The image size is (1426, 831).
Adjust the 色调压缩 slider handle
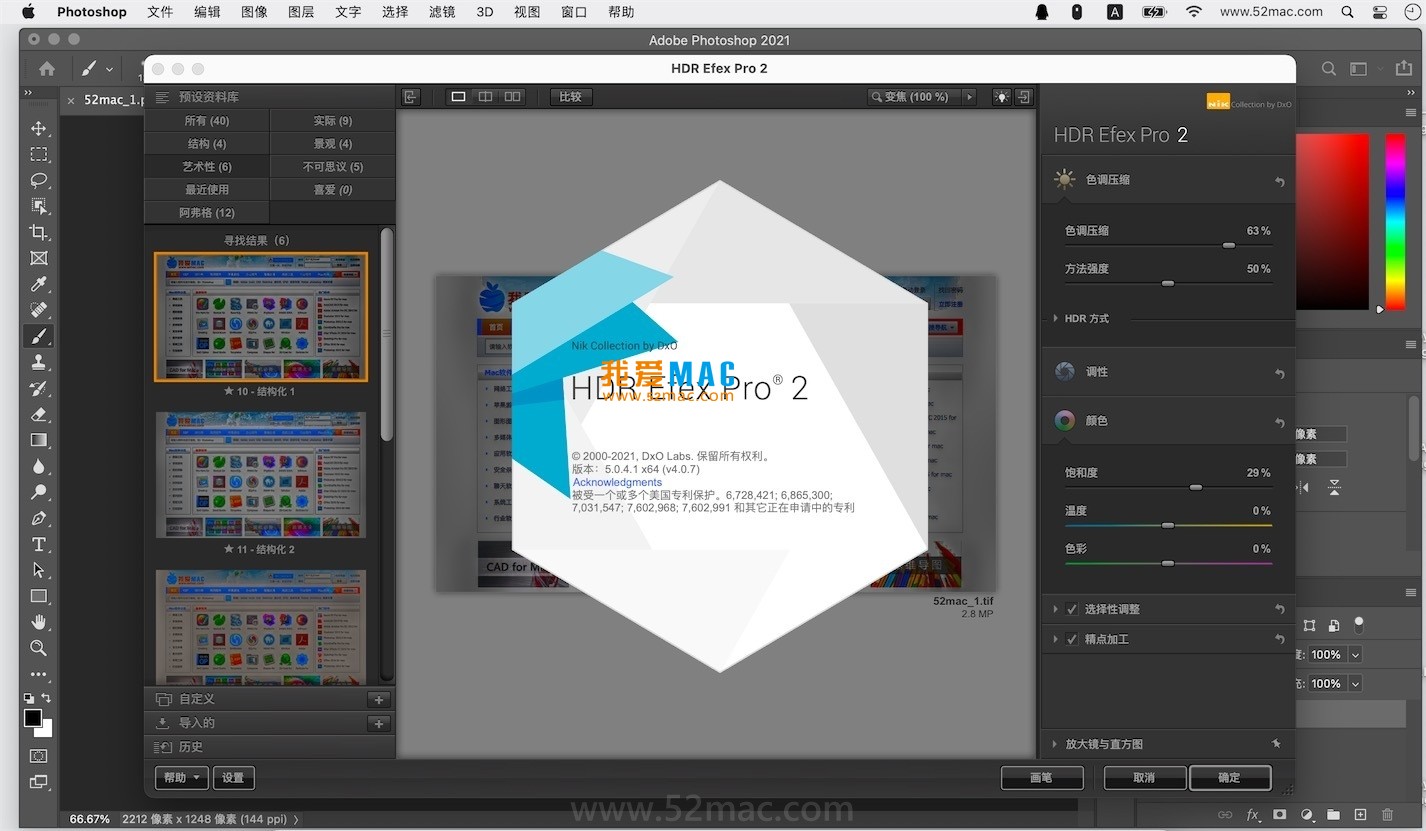click(x=1229, y=245)
